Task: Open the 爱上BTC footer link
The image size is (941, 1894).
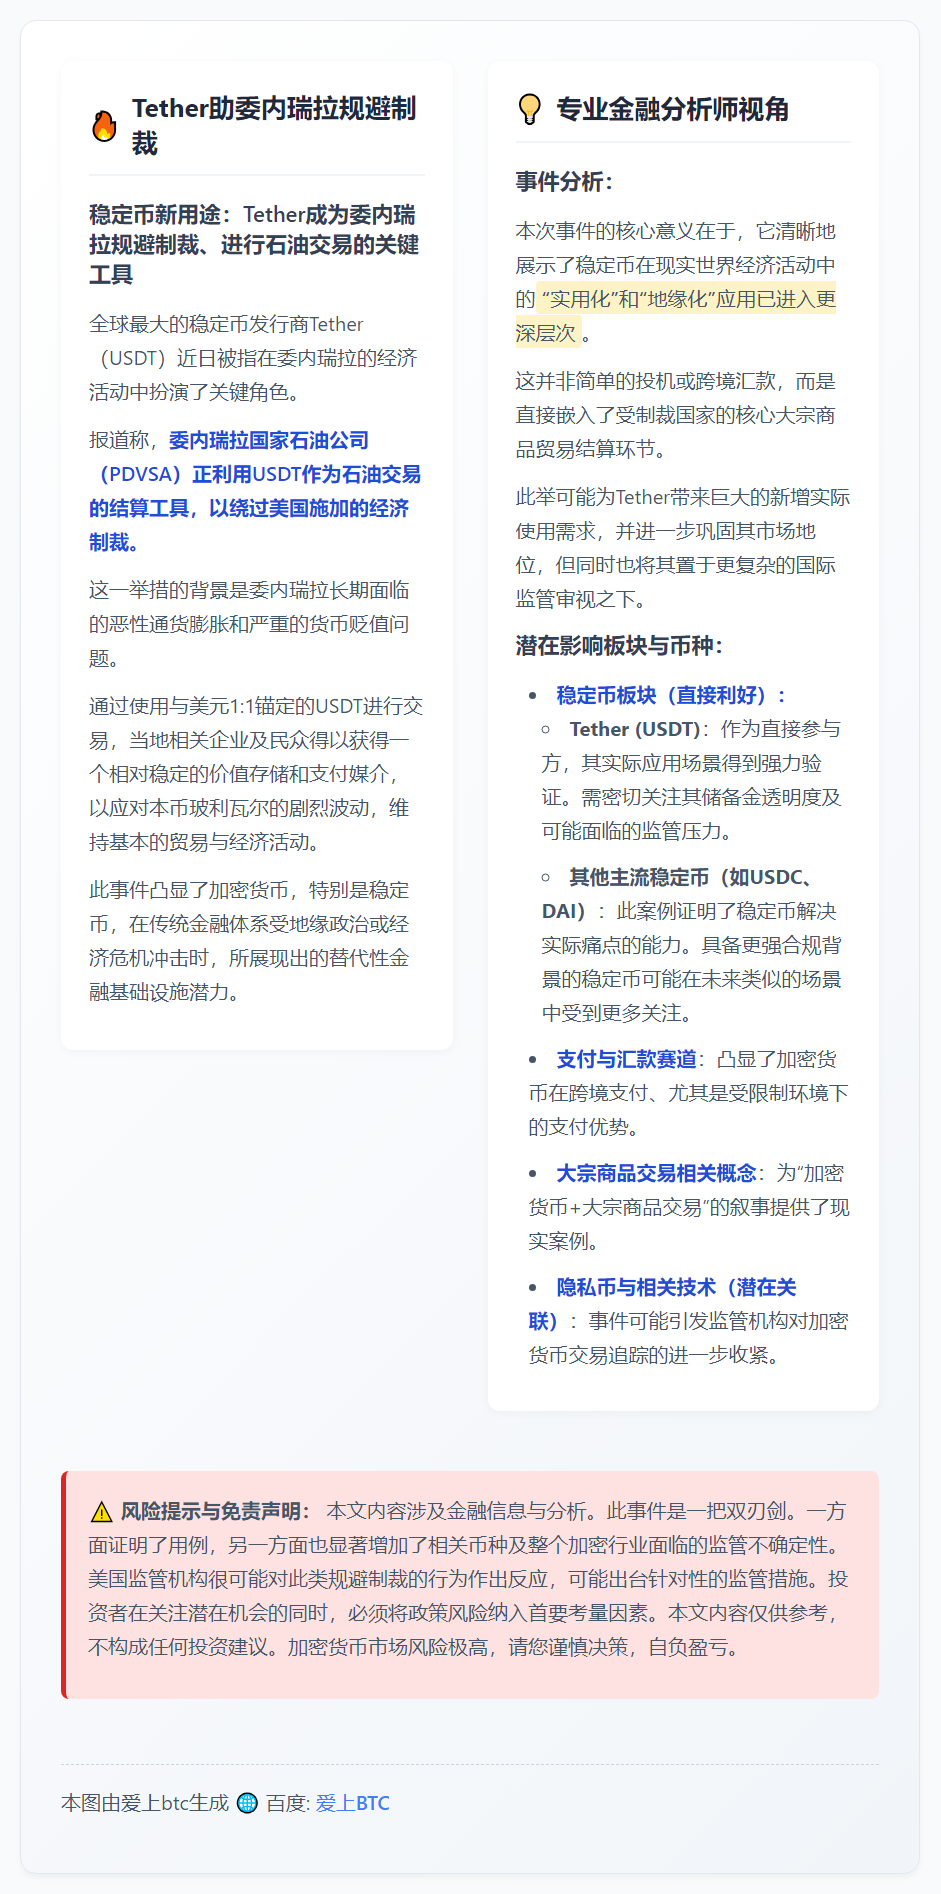Action: 353,1803
